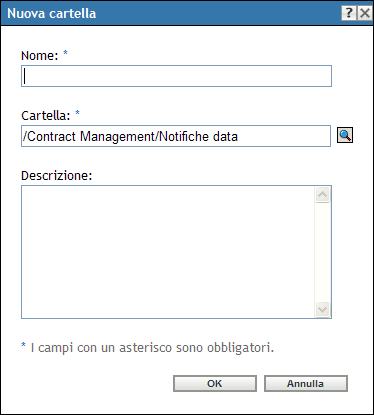Viewport: 374px width, 415px height.
Task: Click the up arrow in Descrizione scrollbar
Action: pyautogui.click(x=322, y=194)
